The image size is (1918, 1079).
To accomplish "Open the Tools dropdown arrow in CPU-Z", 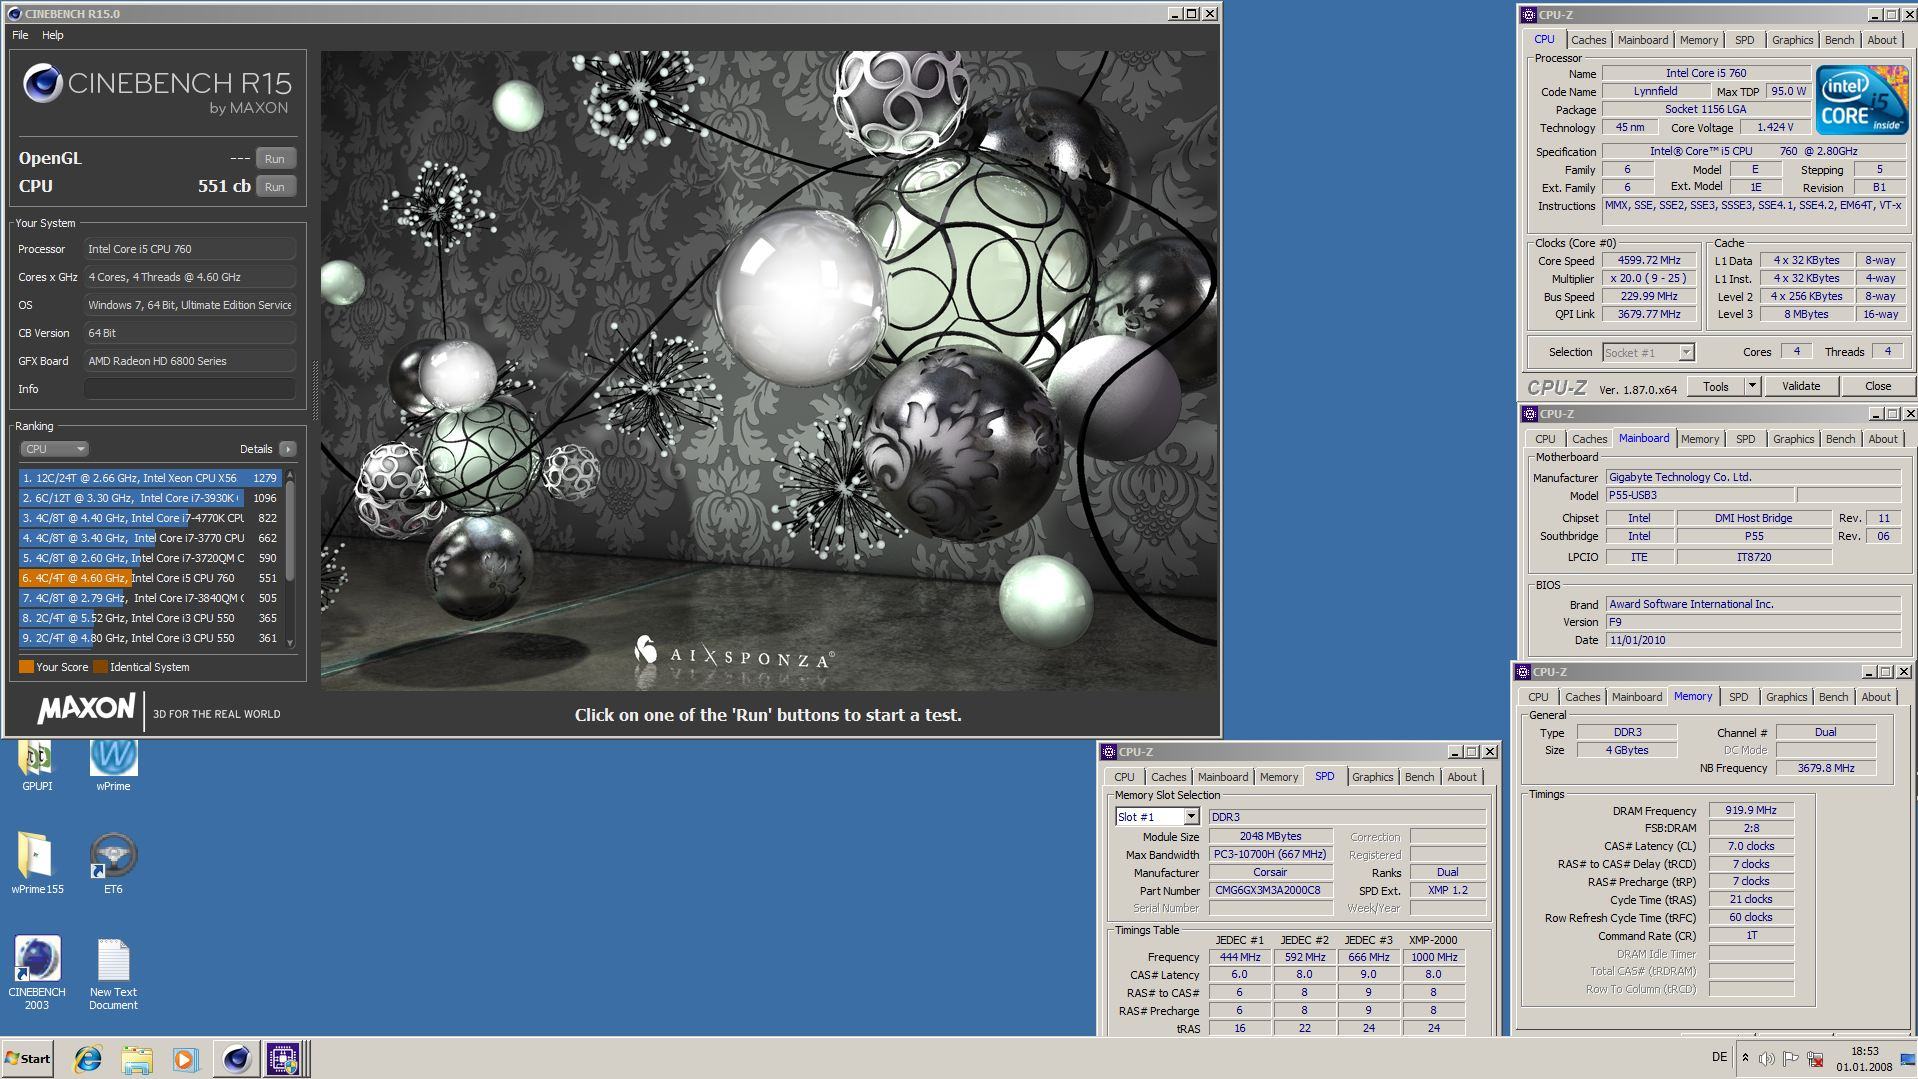I will pos(1751,386).
